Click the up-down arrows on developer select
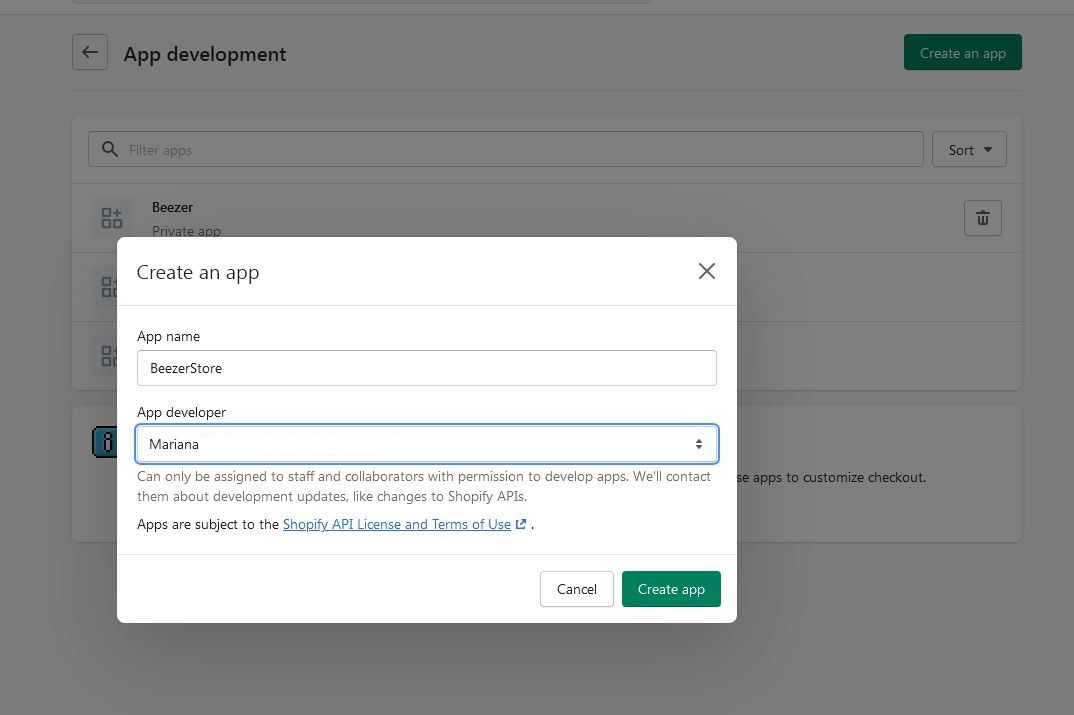1074x715 pixels. (699, 444)
